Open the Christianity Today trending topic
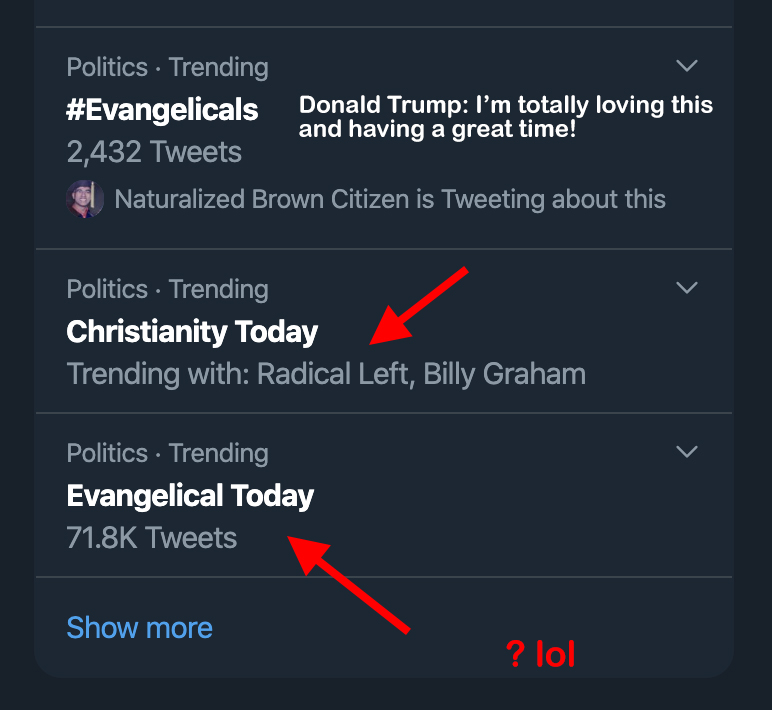 pos(192,332)
